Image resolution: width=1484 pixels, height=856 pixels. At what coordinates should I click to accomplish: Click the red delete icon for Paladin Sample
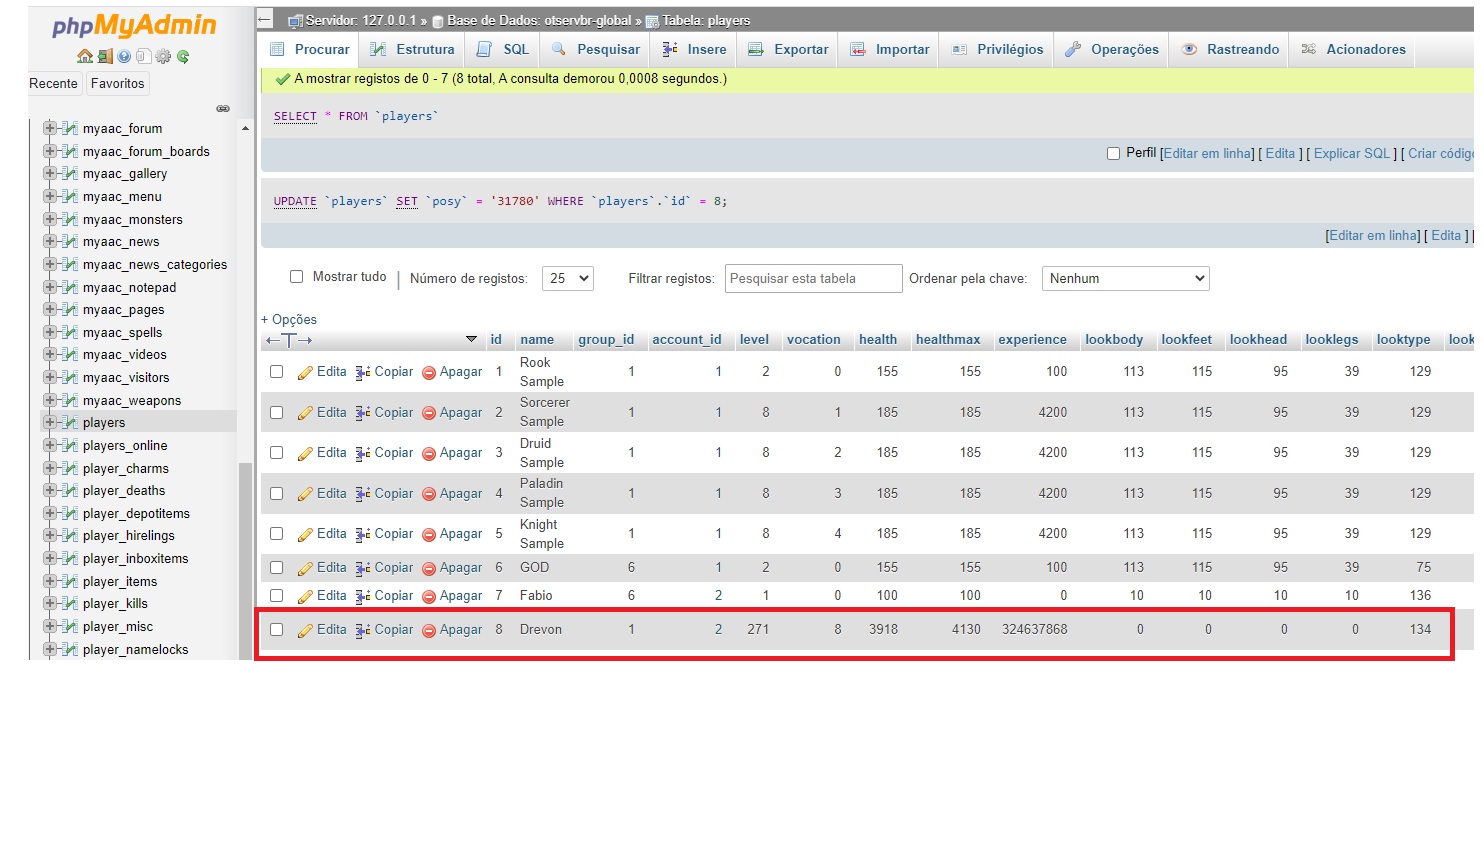click(x=429, y=494)
